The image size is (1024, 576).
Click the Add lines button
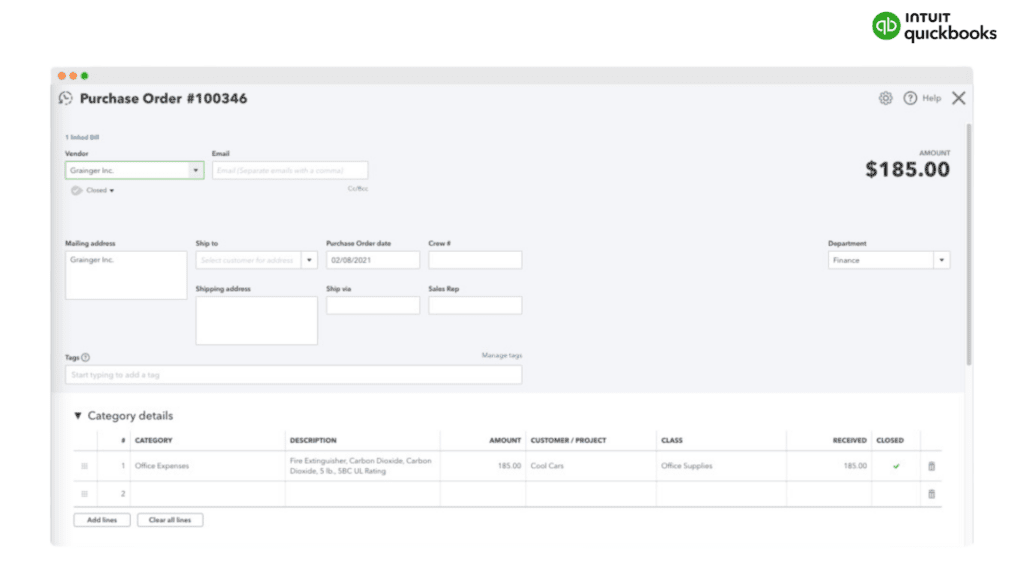click(102, 520)
